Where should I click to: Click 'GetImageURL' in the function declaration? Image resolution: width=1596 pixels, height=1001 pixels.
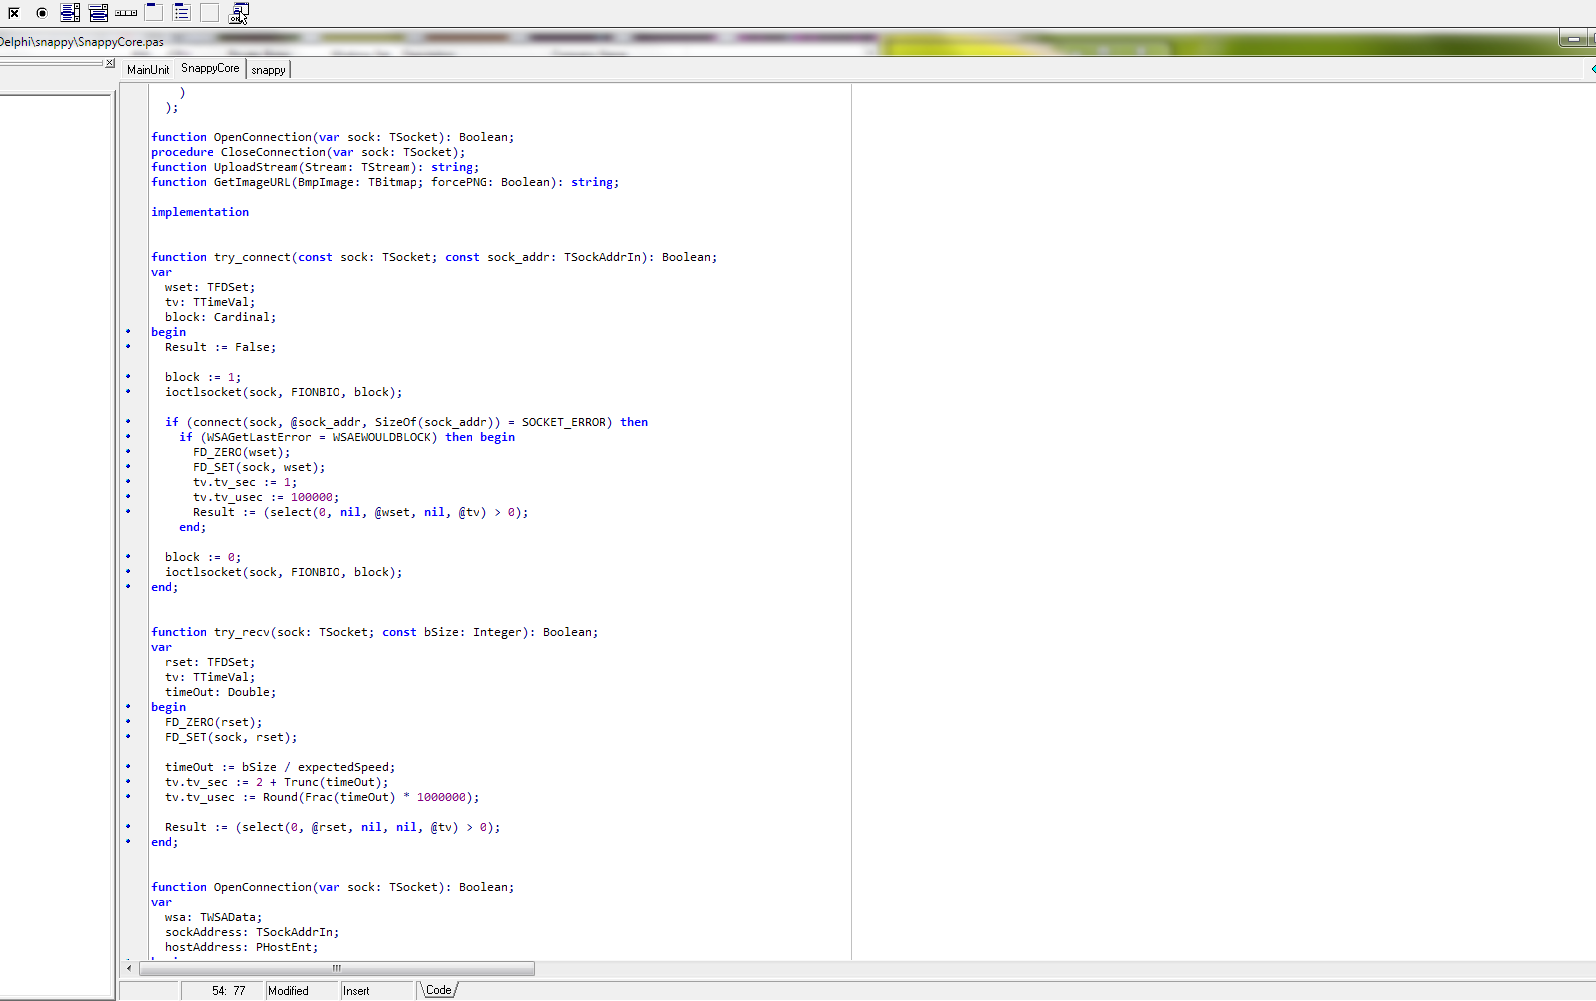(252, 182)
